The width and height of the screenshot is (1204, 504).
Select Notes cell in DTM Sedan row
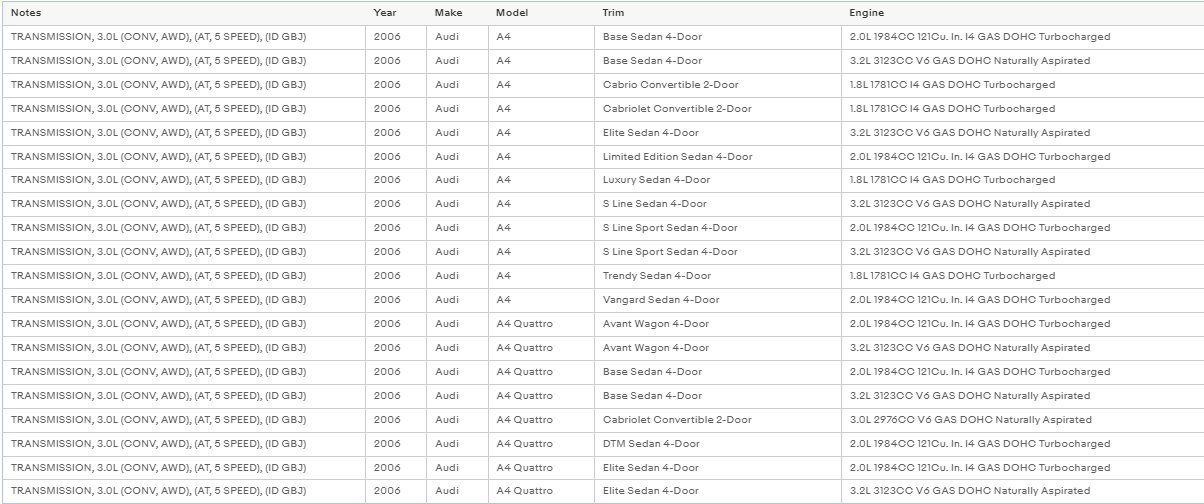tap(184, 444)
